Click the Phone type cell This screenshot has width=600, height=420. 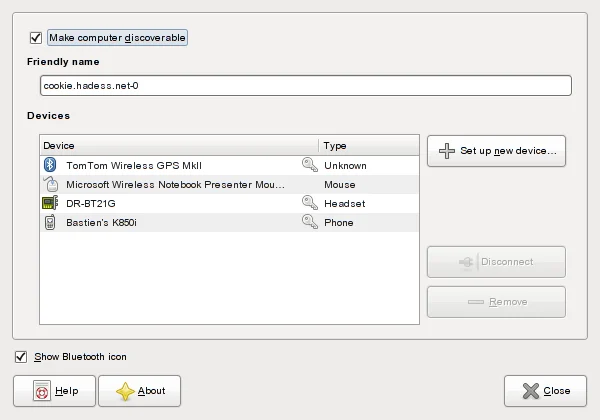[339, 223]
